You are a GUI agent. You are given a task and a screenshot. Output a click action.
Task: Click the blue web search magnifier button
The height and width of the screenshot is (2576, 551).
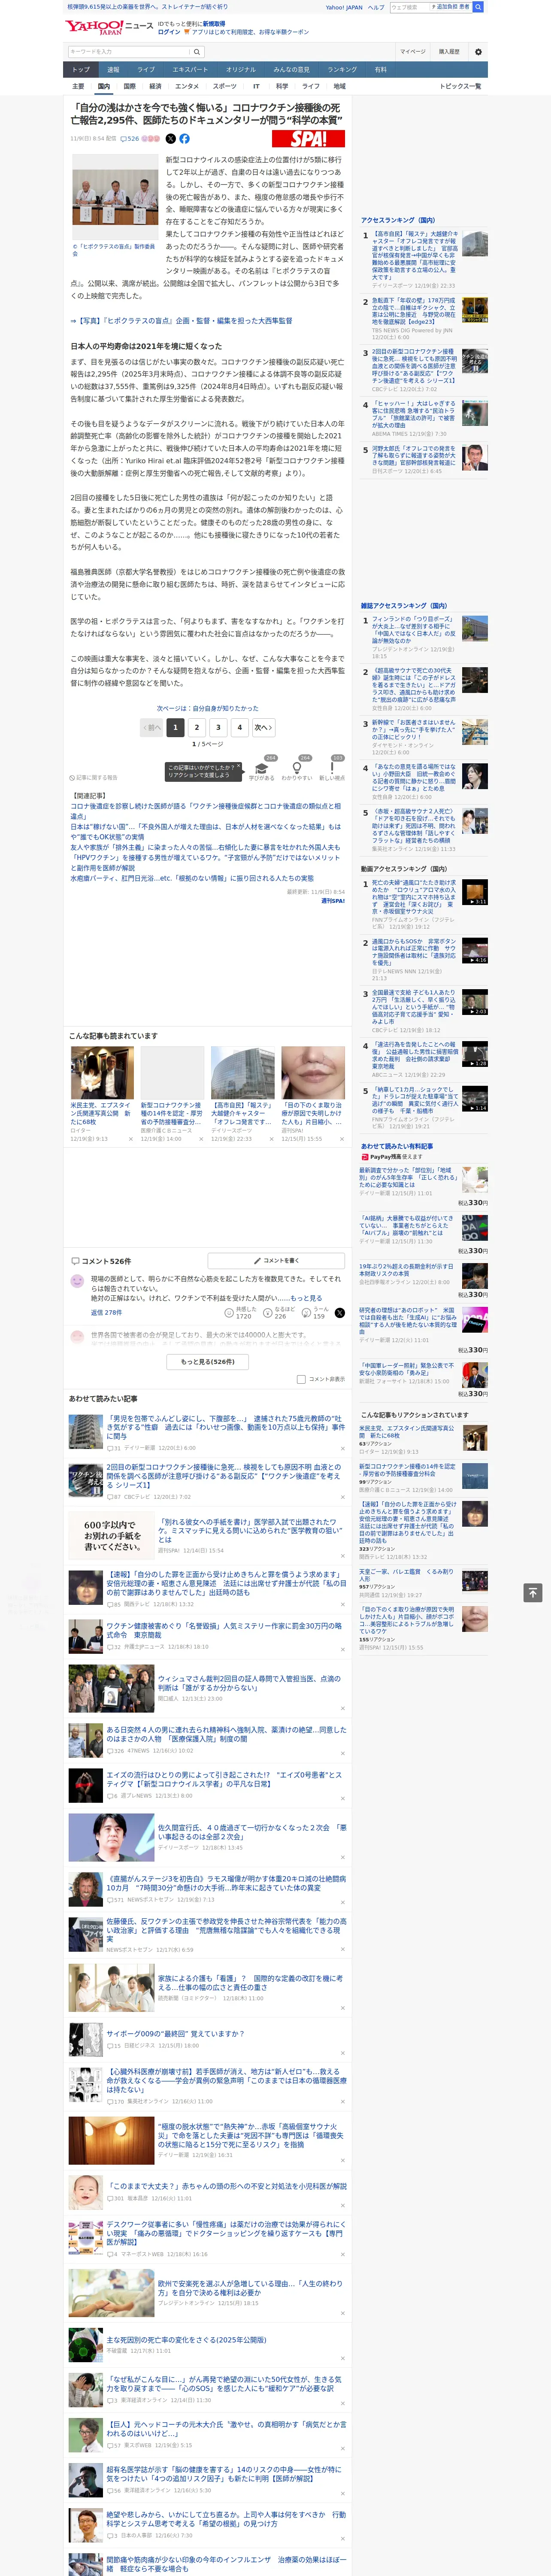click(478, 7)
